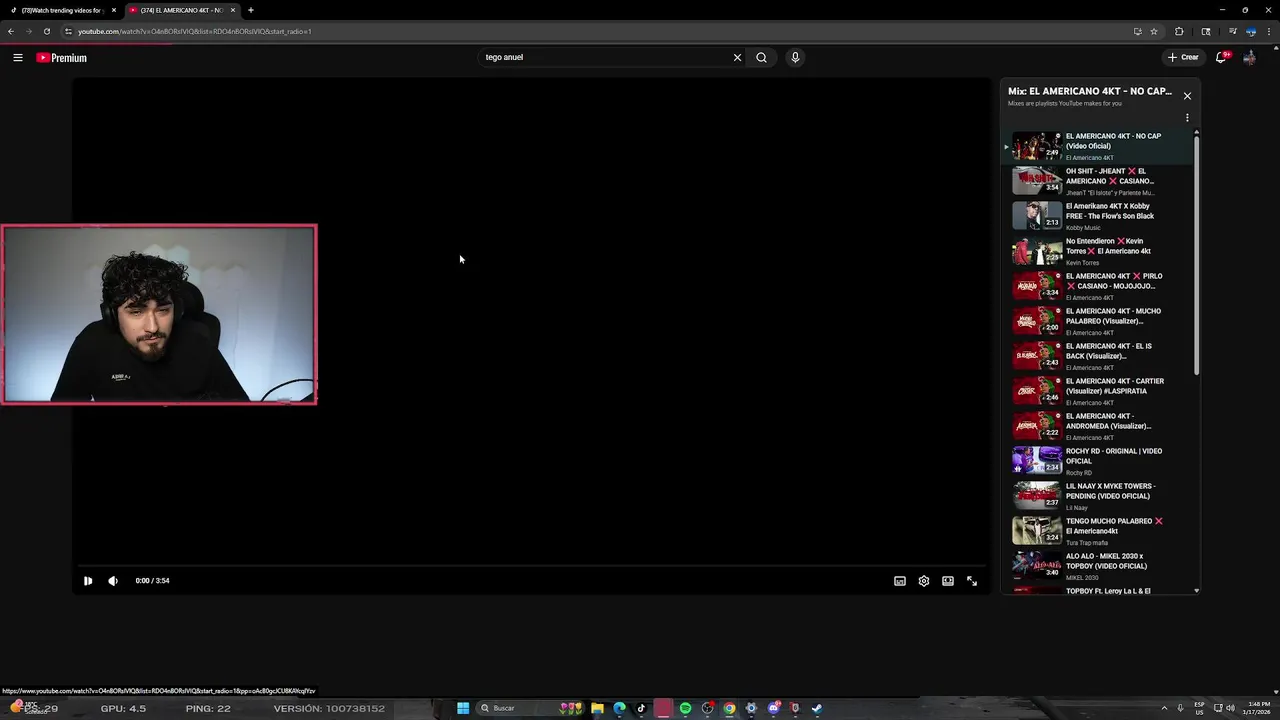Open Spotify from the taskbar
This screenshot has width=1280, height=720.
(x=685, y=708)
